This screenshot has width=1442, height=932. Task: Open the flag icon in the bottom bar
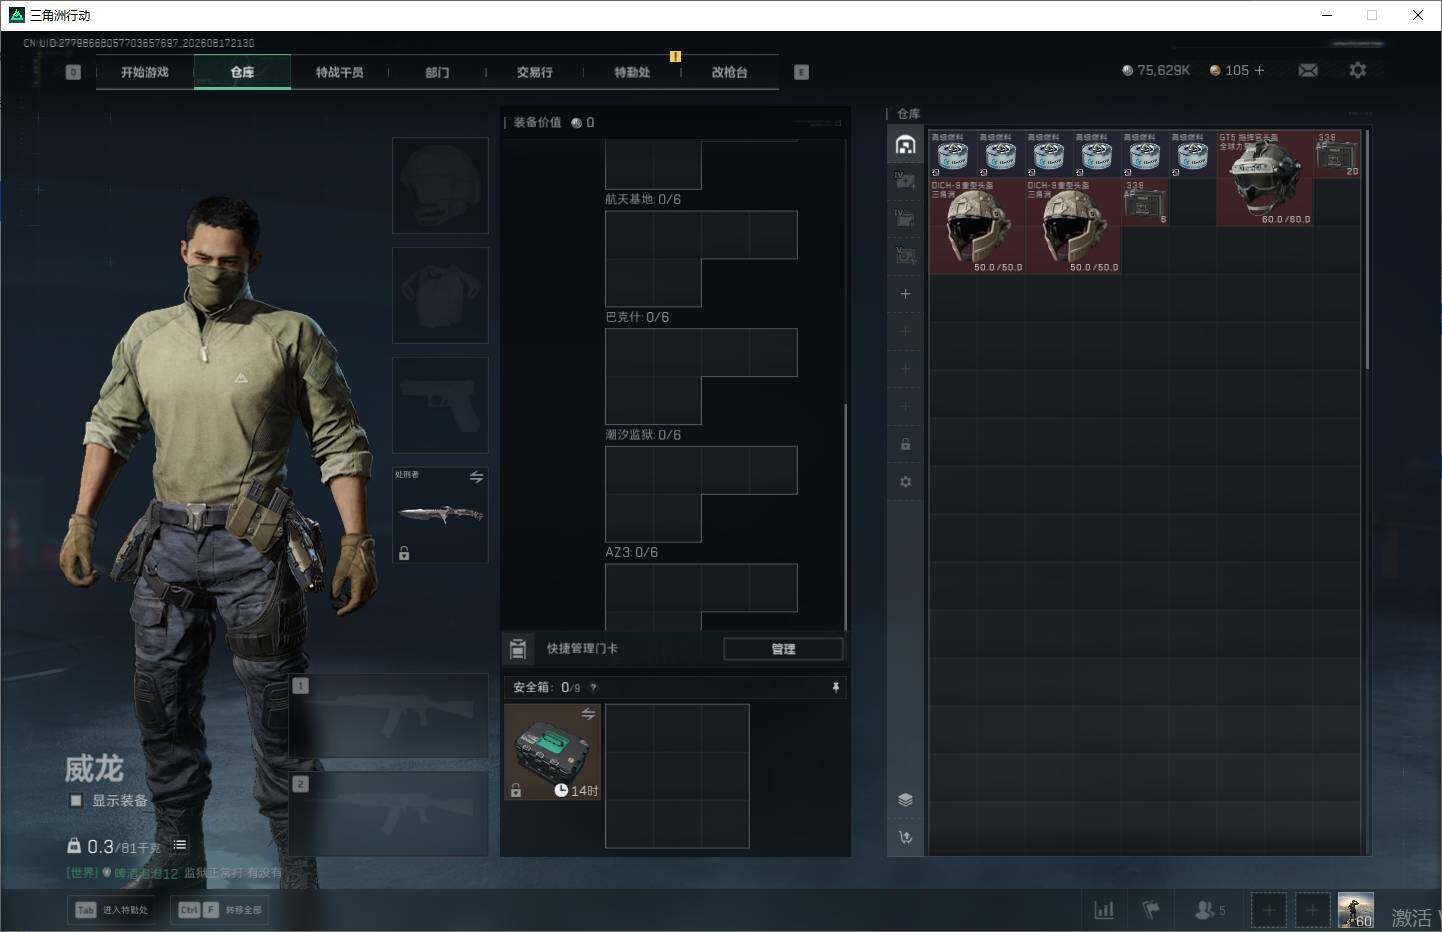click(x=1151, y=910)
